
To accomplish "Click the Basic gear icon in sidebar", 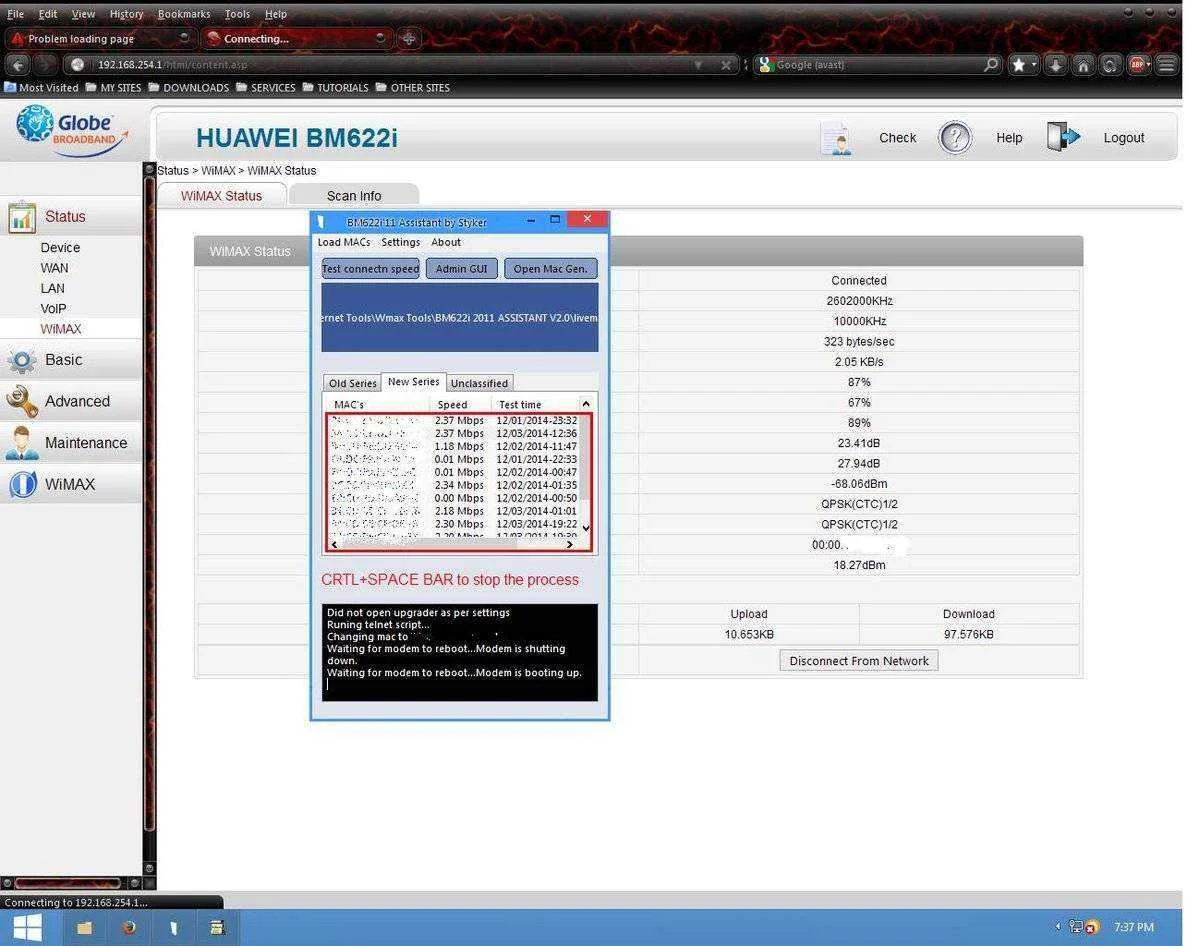I will [21, 360].
